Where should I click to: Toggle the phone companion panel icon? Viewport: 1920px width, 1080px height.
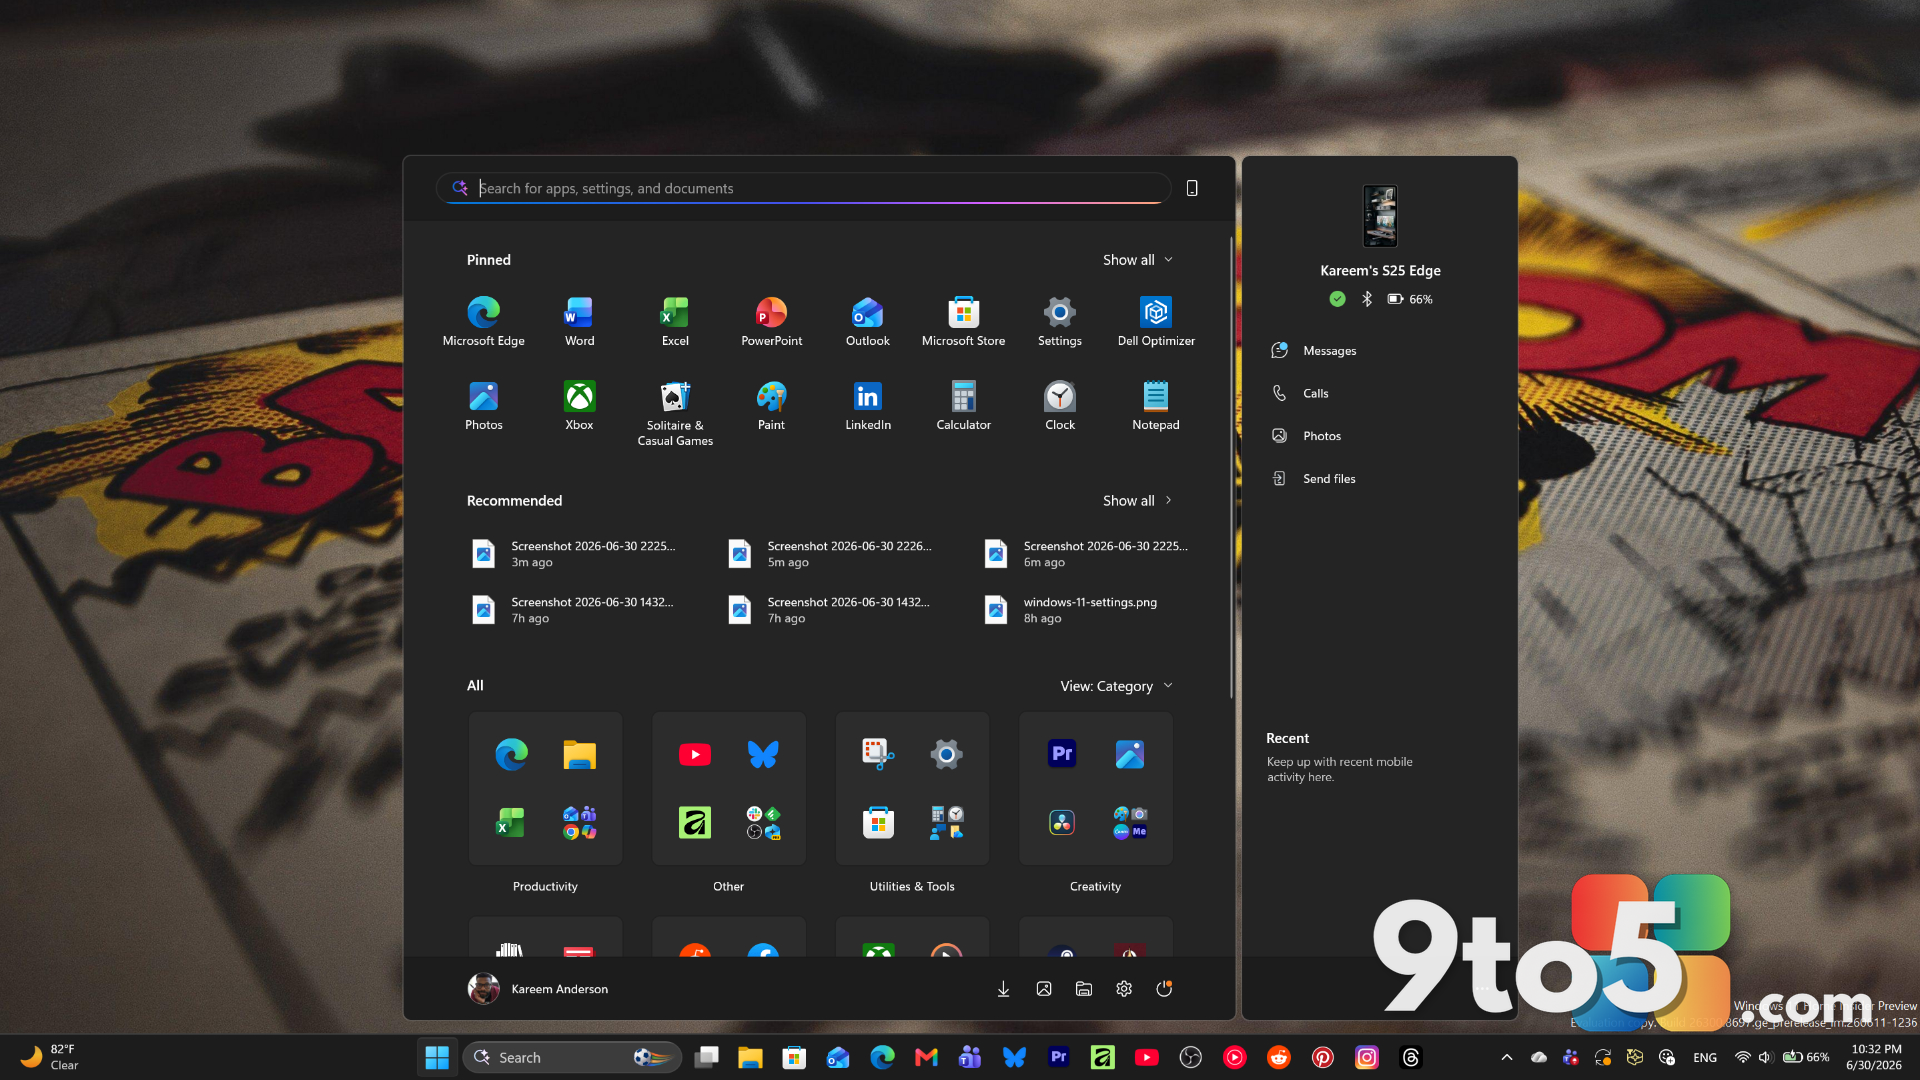(x=1191, y=188)
